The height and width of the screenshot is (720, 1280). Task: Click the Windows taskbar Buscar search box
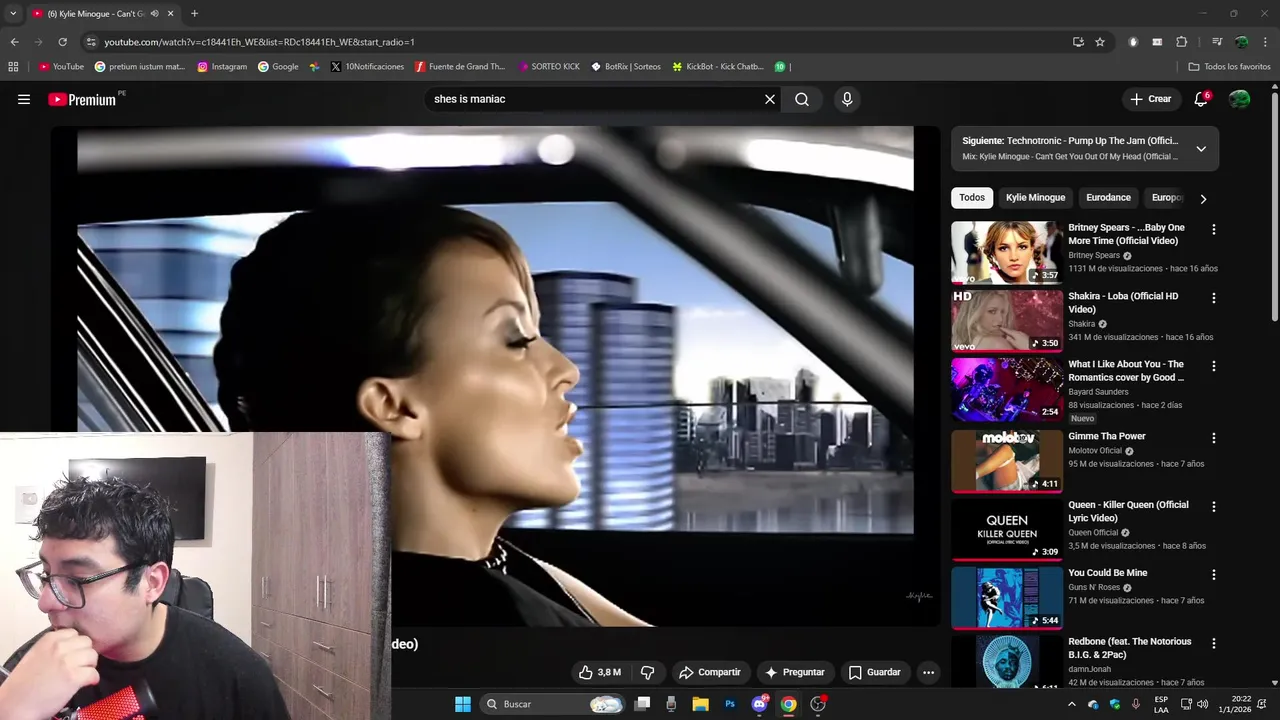click(x=550, y=704)
